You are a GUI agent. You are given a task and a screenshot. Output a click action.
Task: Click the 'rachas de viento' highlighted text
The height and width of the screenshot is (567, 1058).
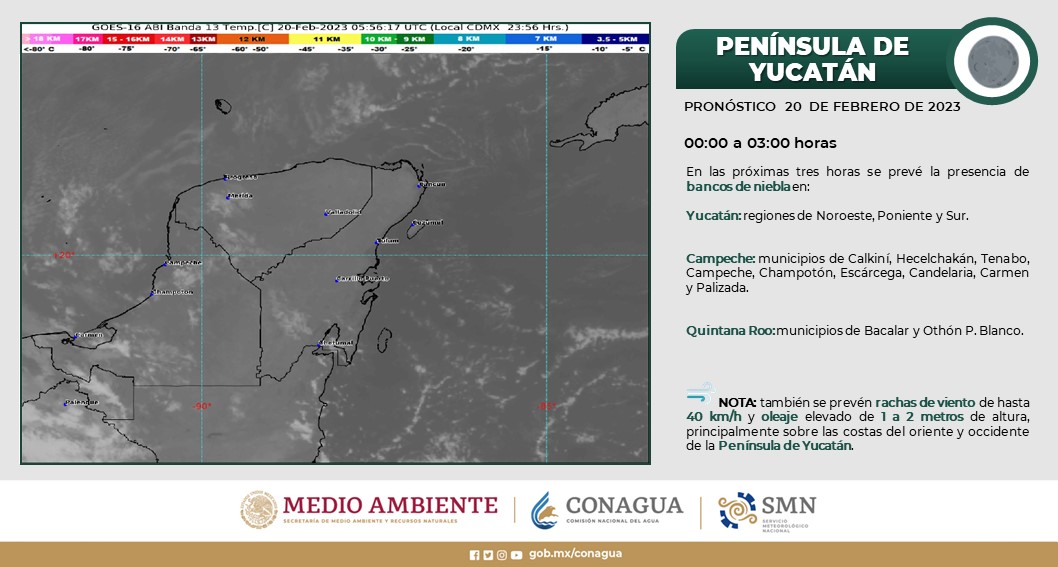pyautogui.click(x=926, y=402)
